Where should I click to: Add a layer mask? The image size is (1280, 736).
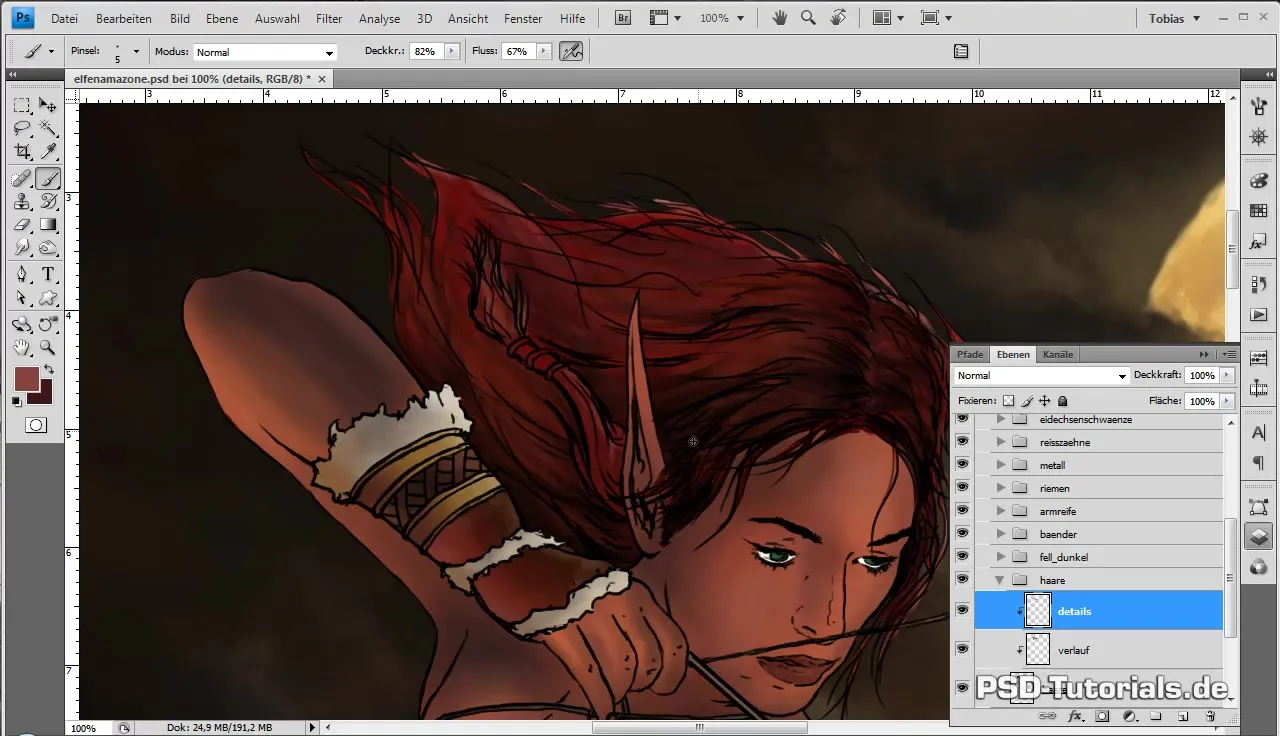[x=1102, y=716]
